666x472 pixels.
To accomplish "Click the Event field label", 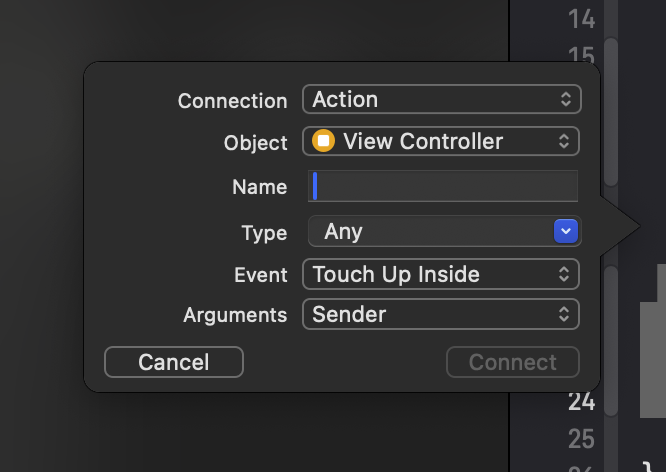I will pyautogui.click(x=260, y=275).
